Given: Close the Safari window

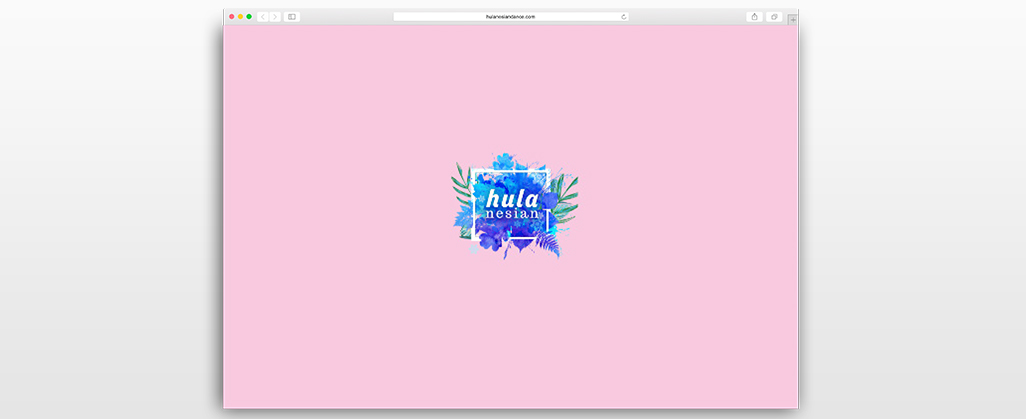Looking at the screenshot, I should pos(232,17).
